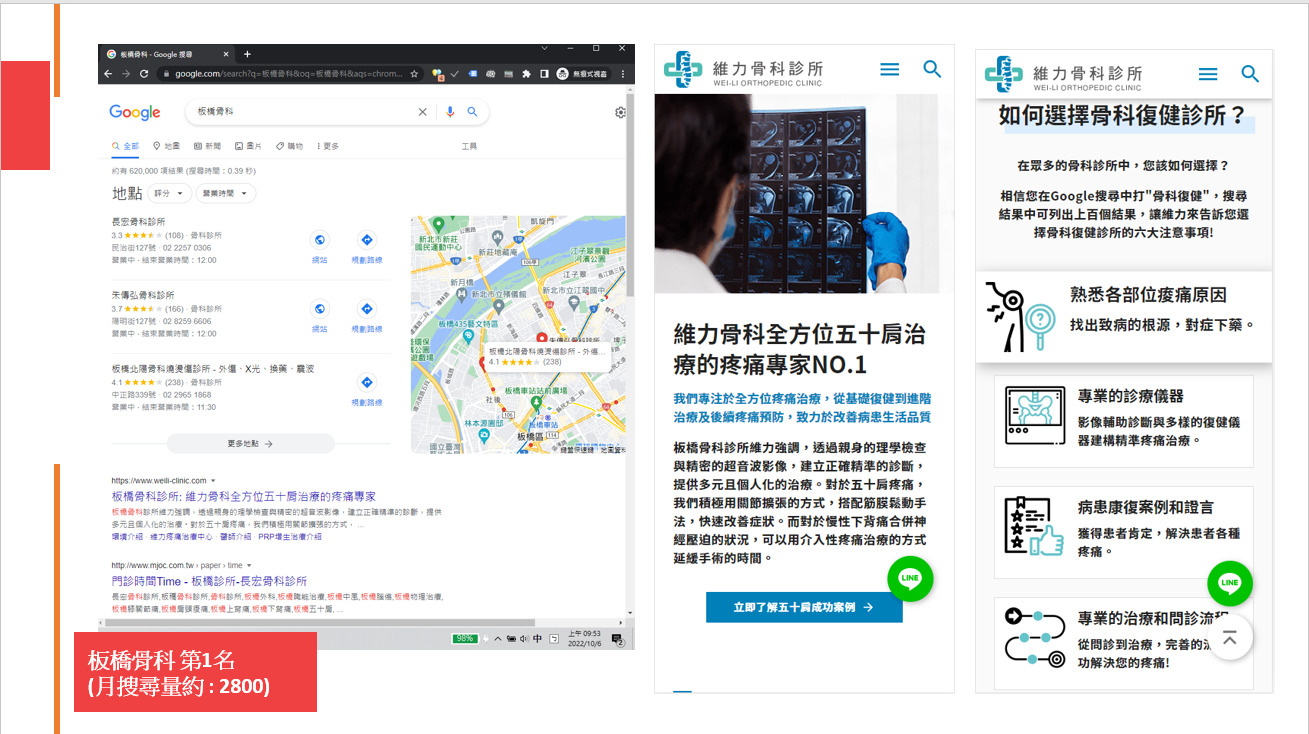This screenshot has height=734, width=1309.
Task: Open the Chrome side panel icon
Action: pyautogui.click(x=544, y=74)
